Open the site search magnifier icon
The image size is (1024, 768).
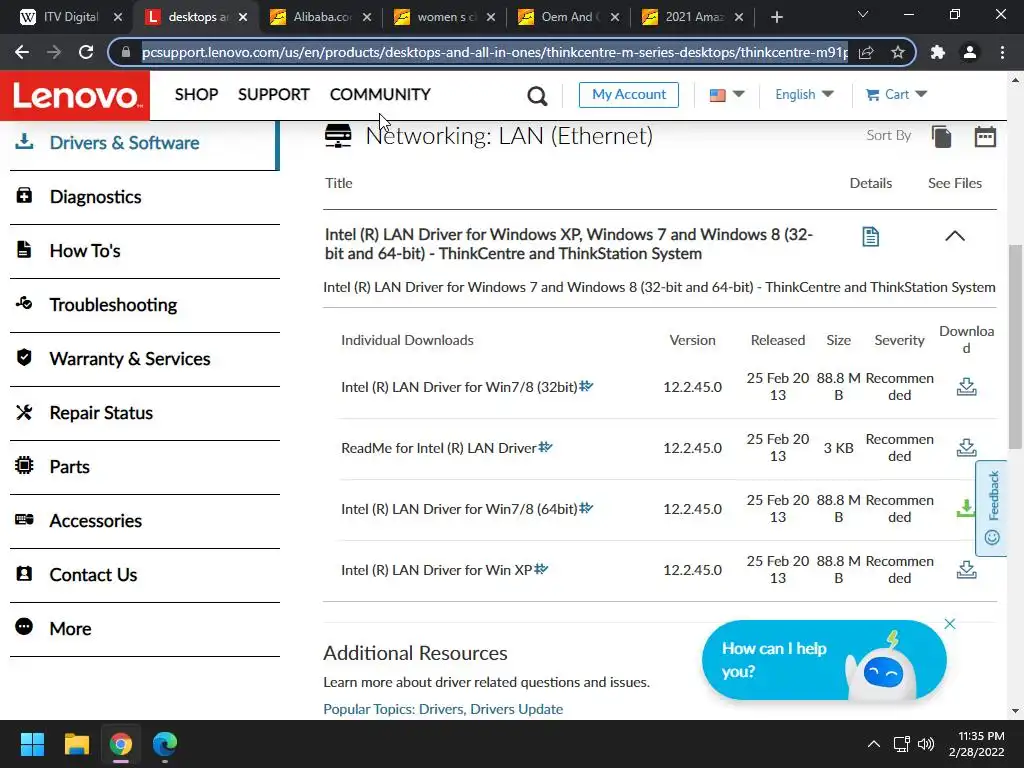pos(537,96)
